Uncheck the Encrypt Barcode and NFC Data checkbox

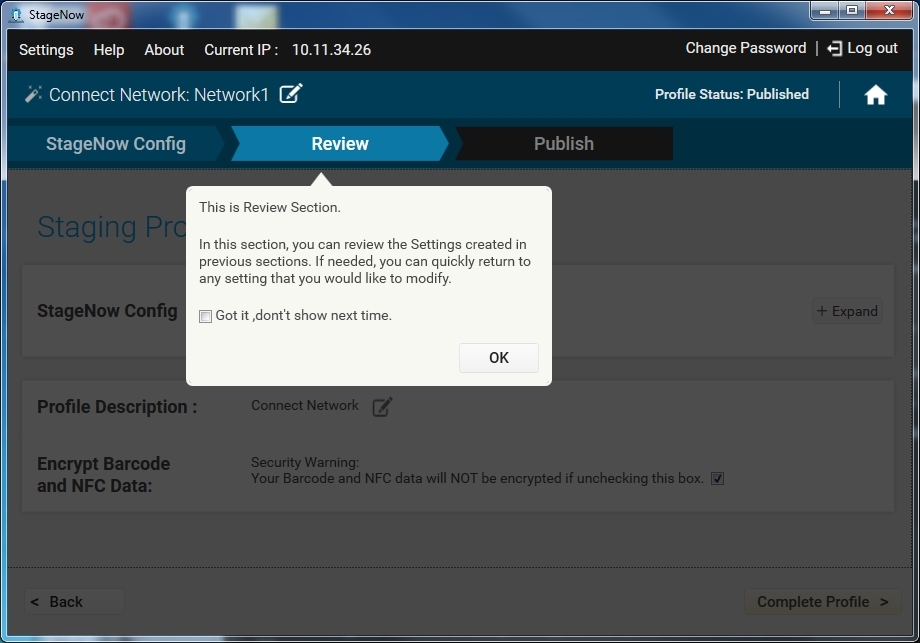coord(717,479)
